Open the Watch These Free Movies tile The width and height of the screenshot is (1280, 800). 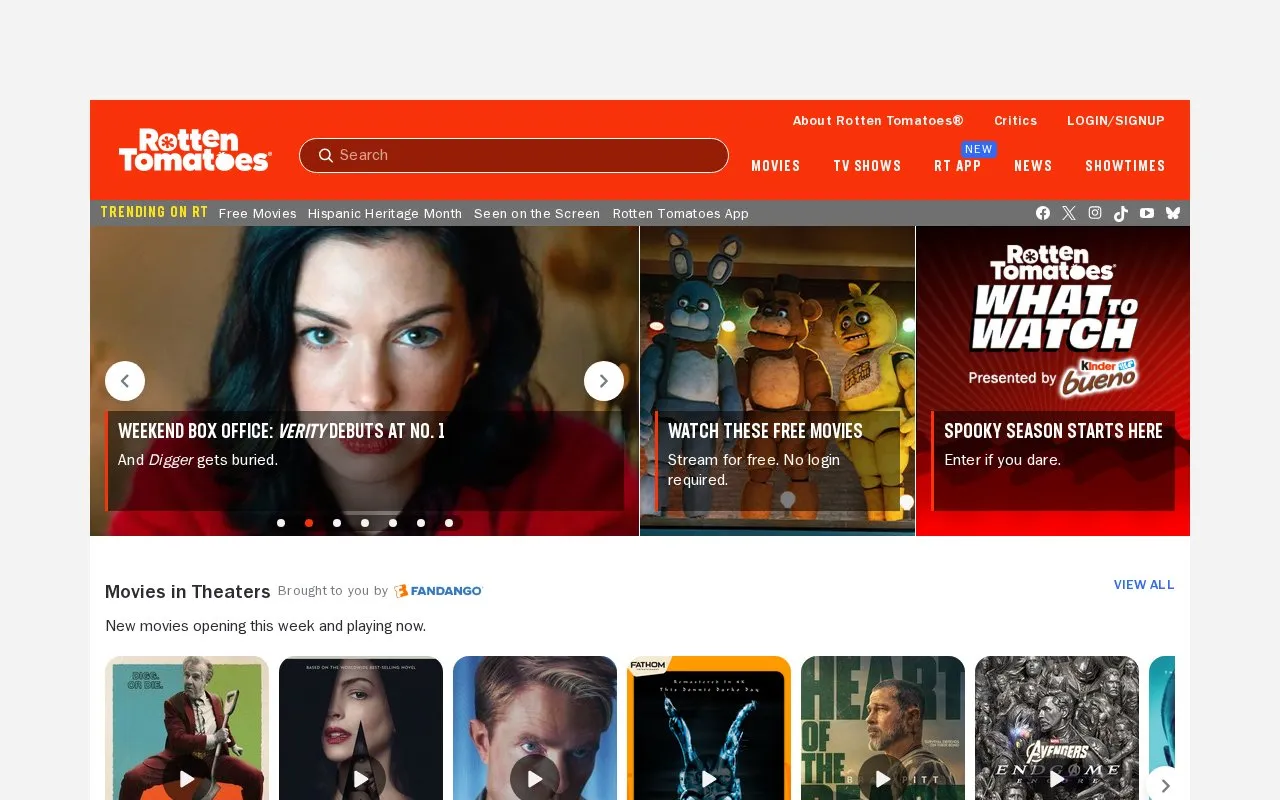(777, 381)
